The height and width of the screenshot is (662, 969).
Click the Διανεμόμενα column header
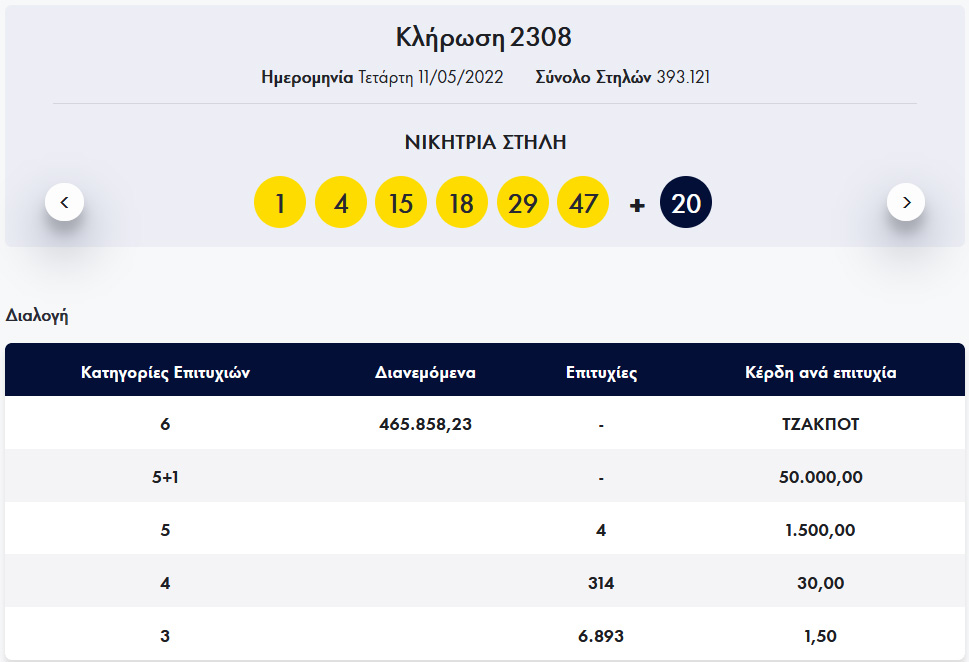pyautogui.click(x=425, y=373)
